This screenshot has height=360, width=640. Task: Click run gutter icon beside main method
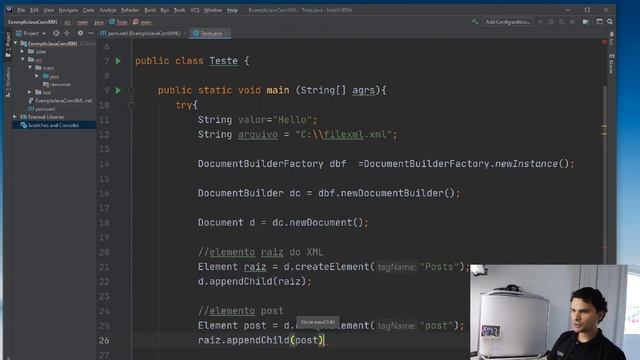tap(118, 90)
